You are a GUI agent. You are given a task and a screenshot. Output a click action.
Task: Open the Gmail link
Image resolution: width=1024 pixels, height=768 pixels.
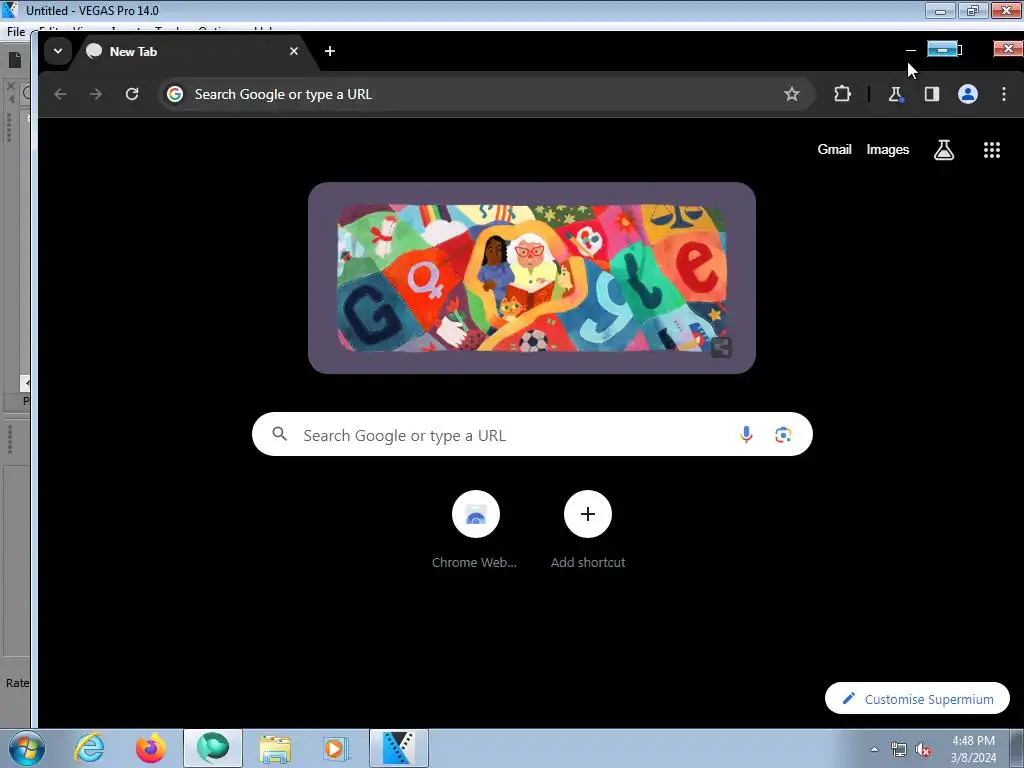click(x=835, y=150)
